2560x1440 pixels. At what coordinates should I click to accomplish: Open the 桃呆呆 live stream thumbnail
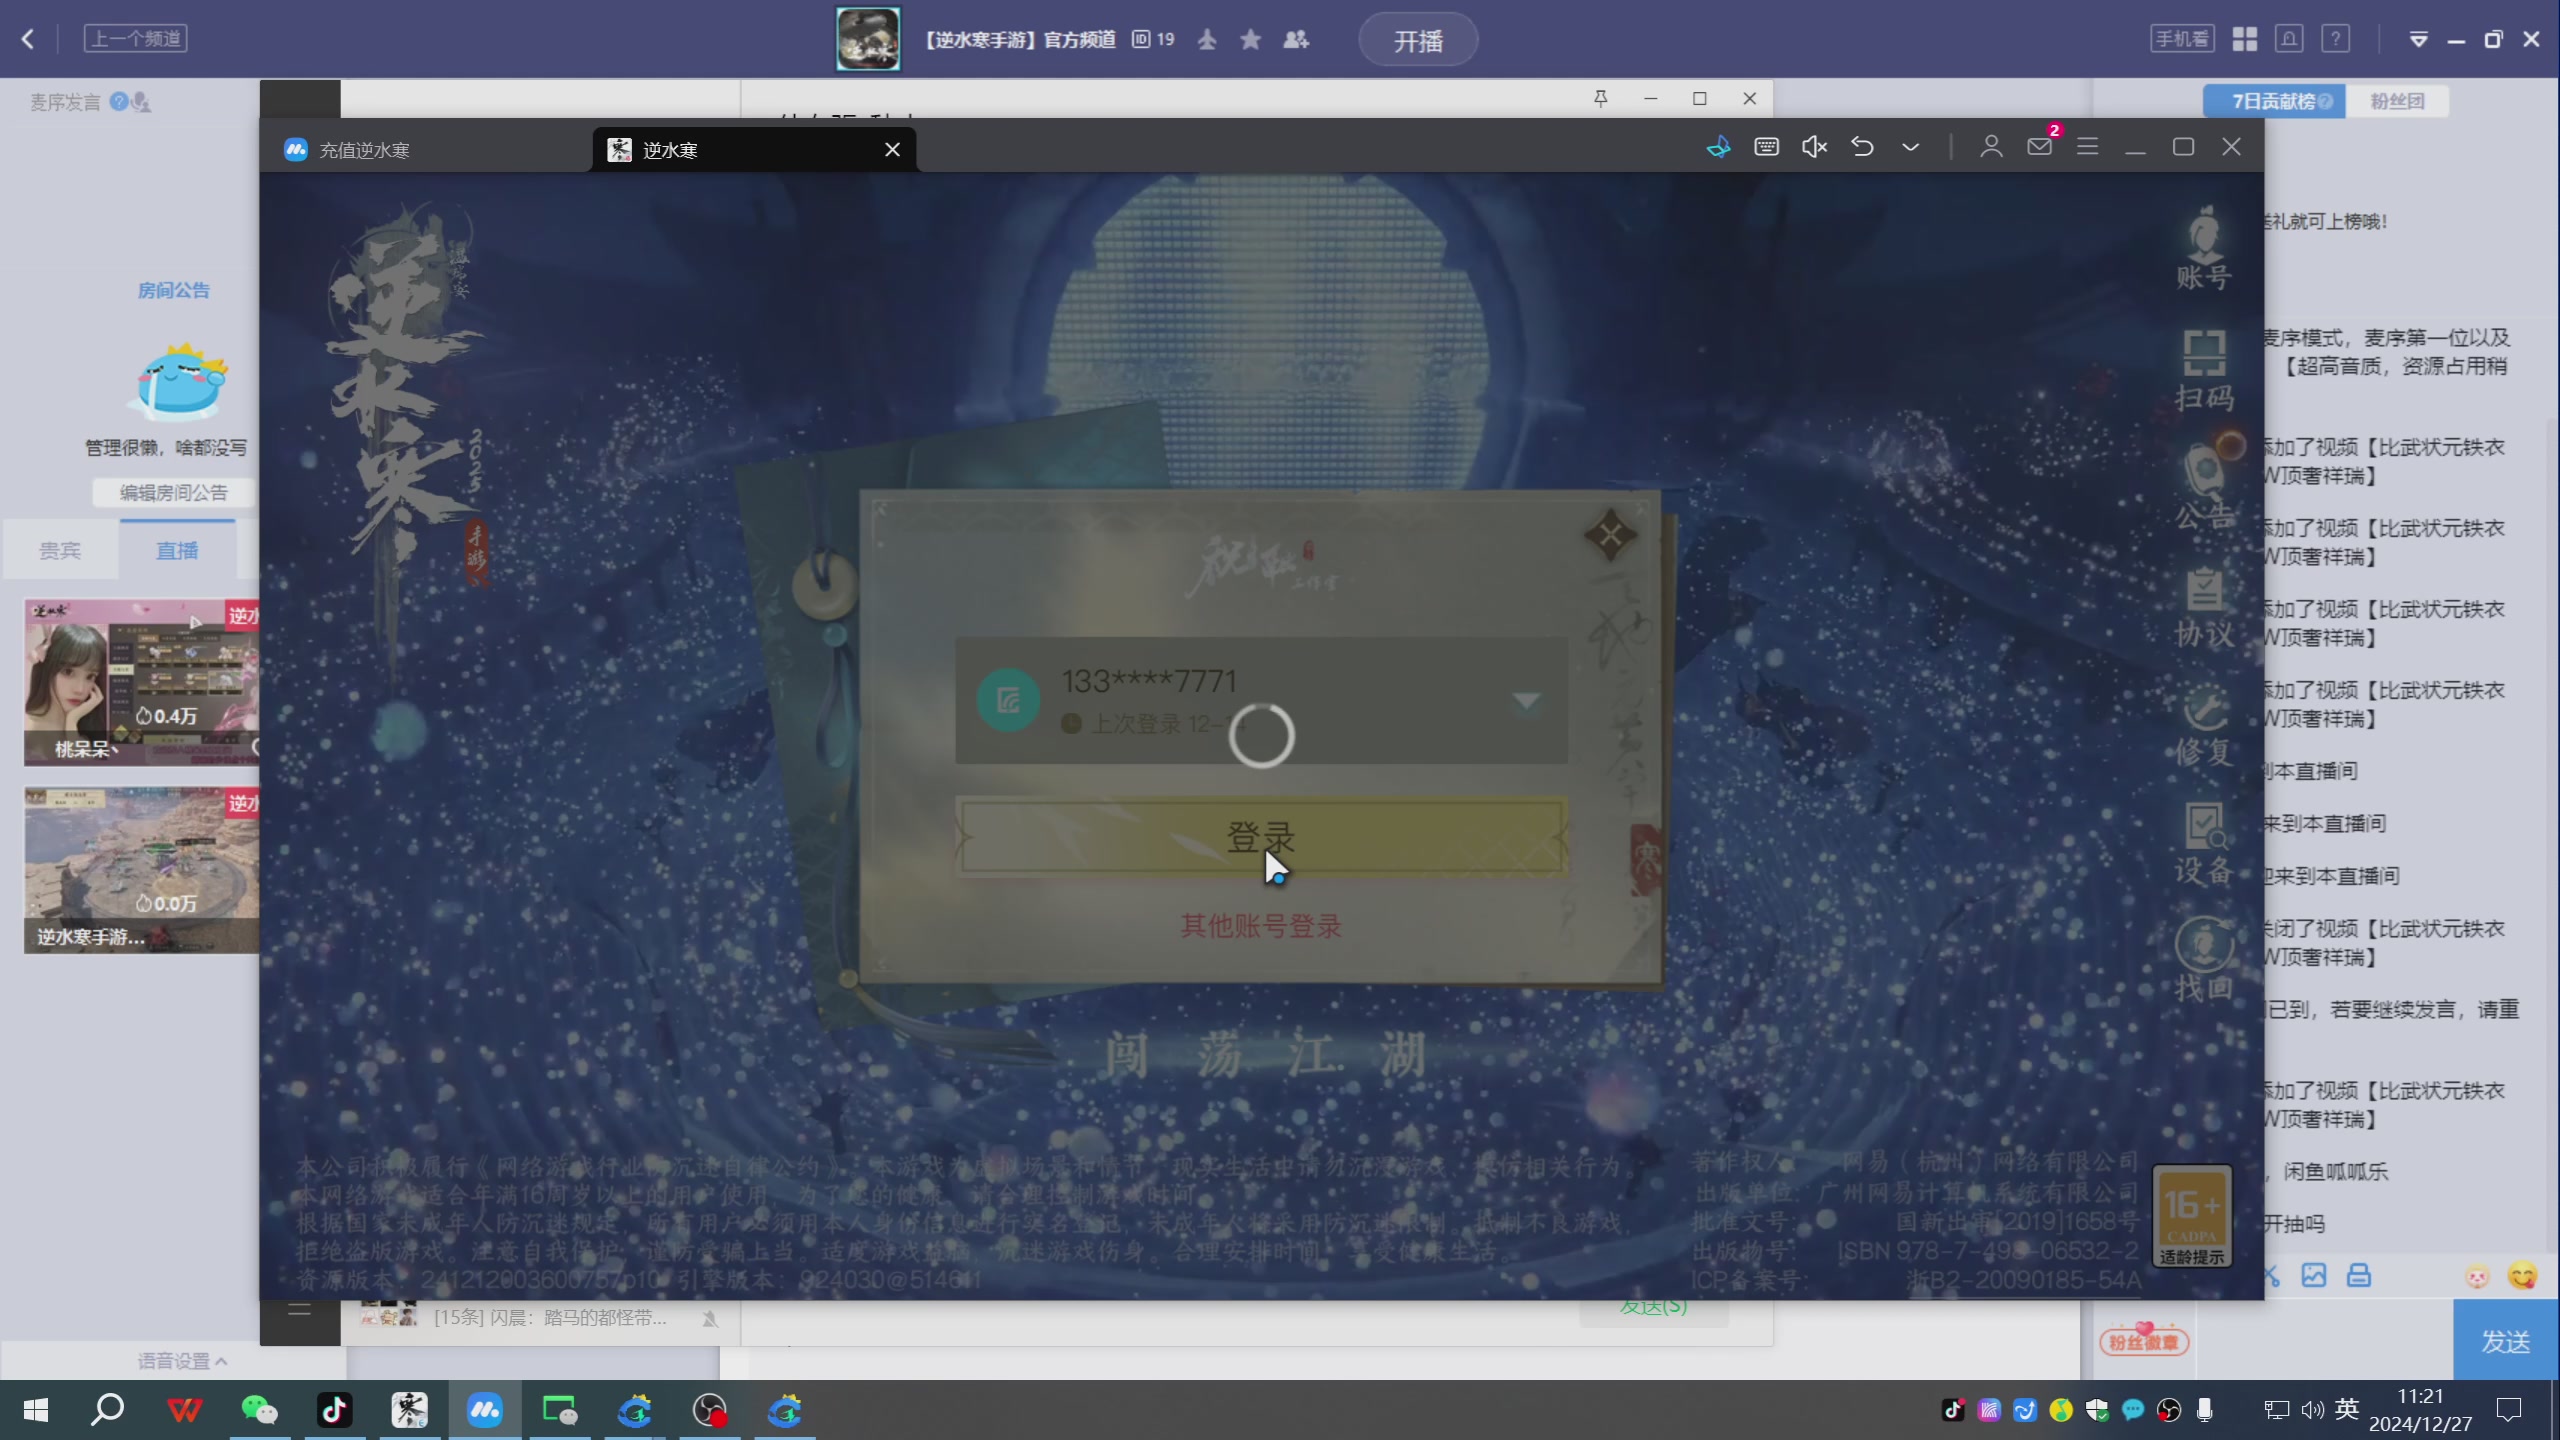point(142,682)
